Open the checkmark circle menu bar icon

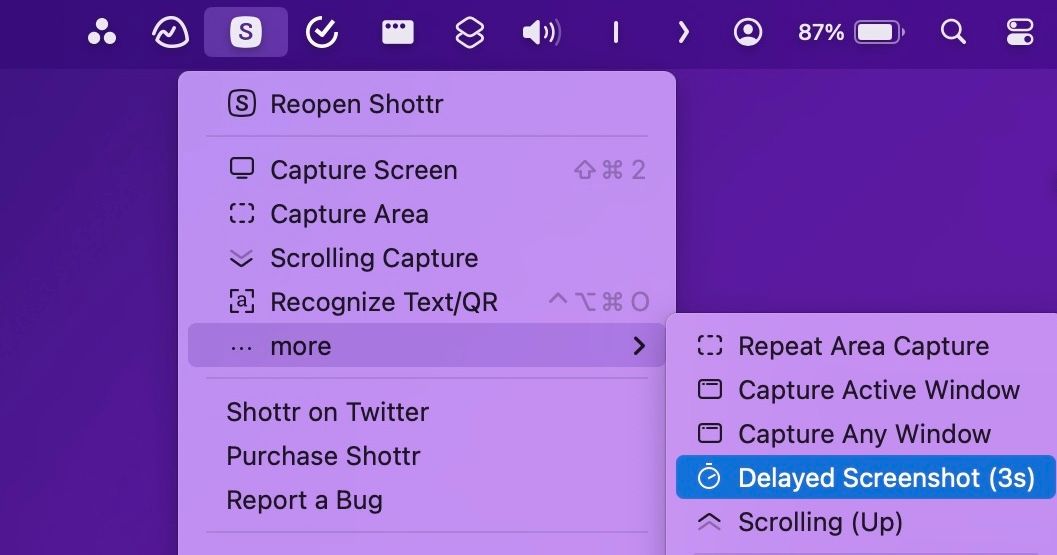click(x=321, y=33)
